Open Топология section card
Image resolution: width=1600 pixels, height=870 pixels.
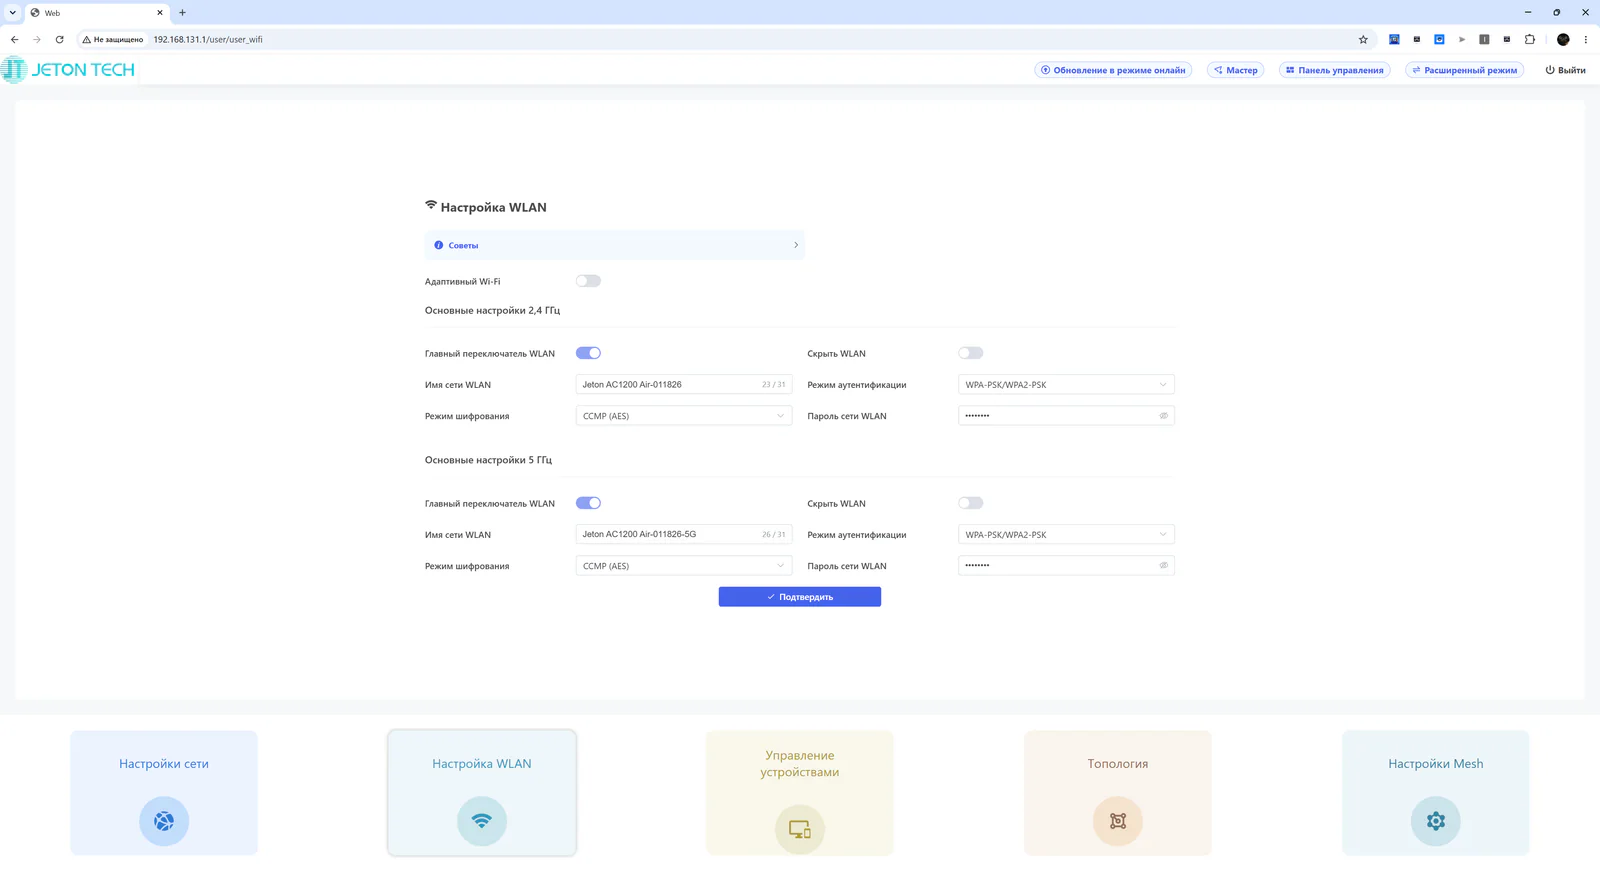(1118, 793)
